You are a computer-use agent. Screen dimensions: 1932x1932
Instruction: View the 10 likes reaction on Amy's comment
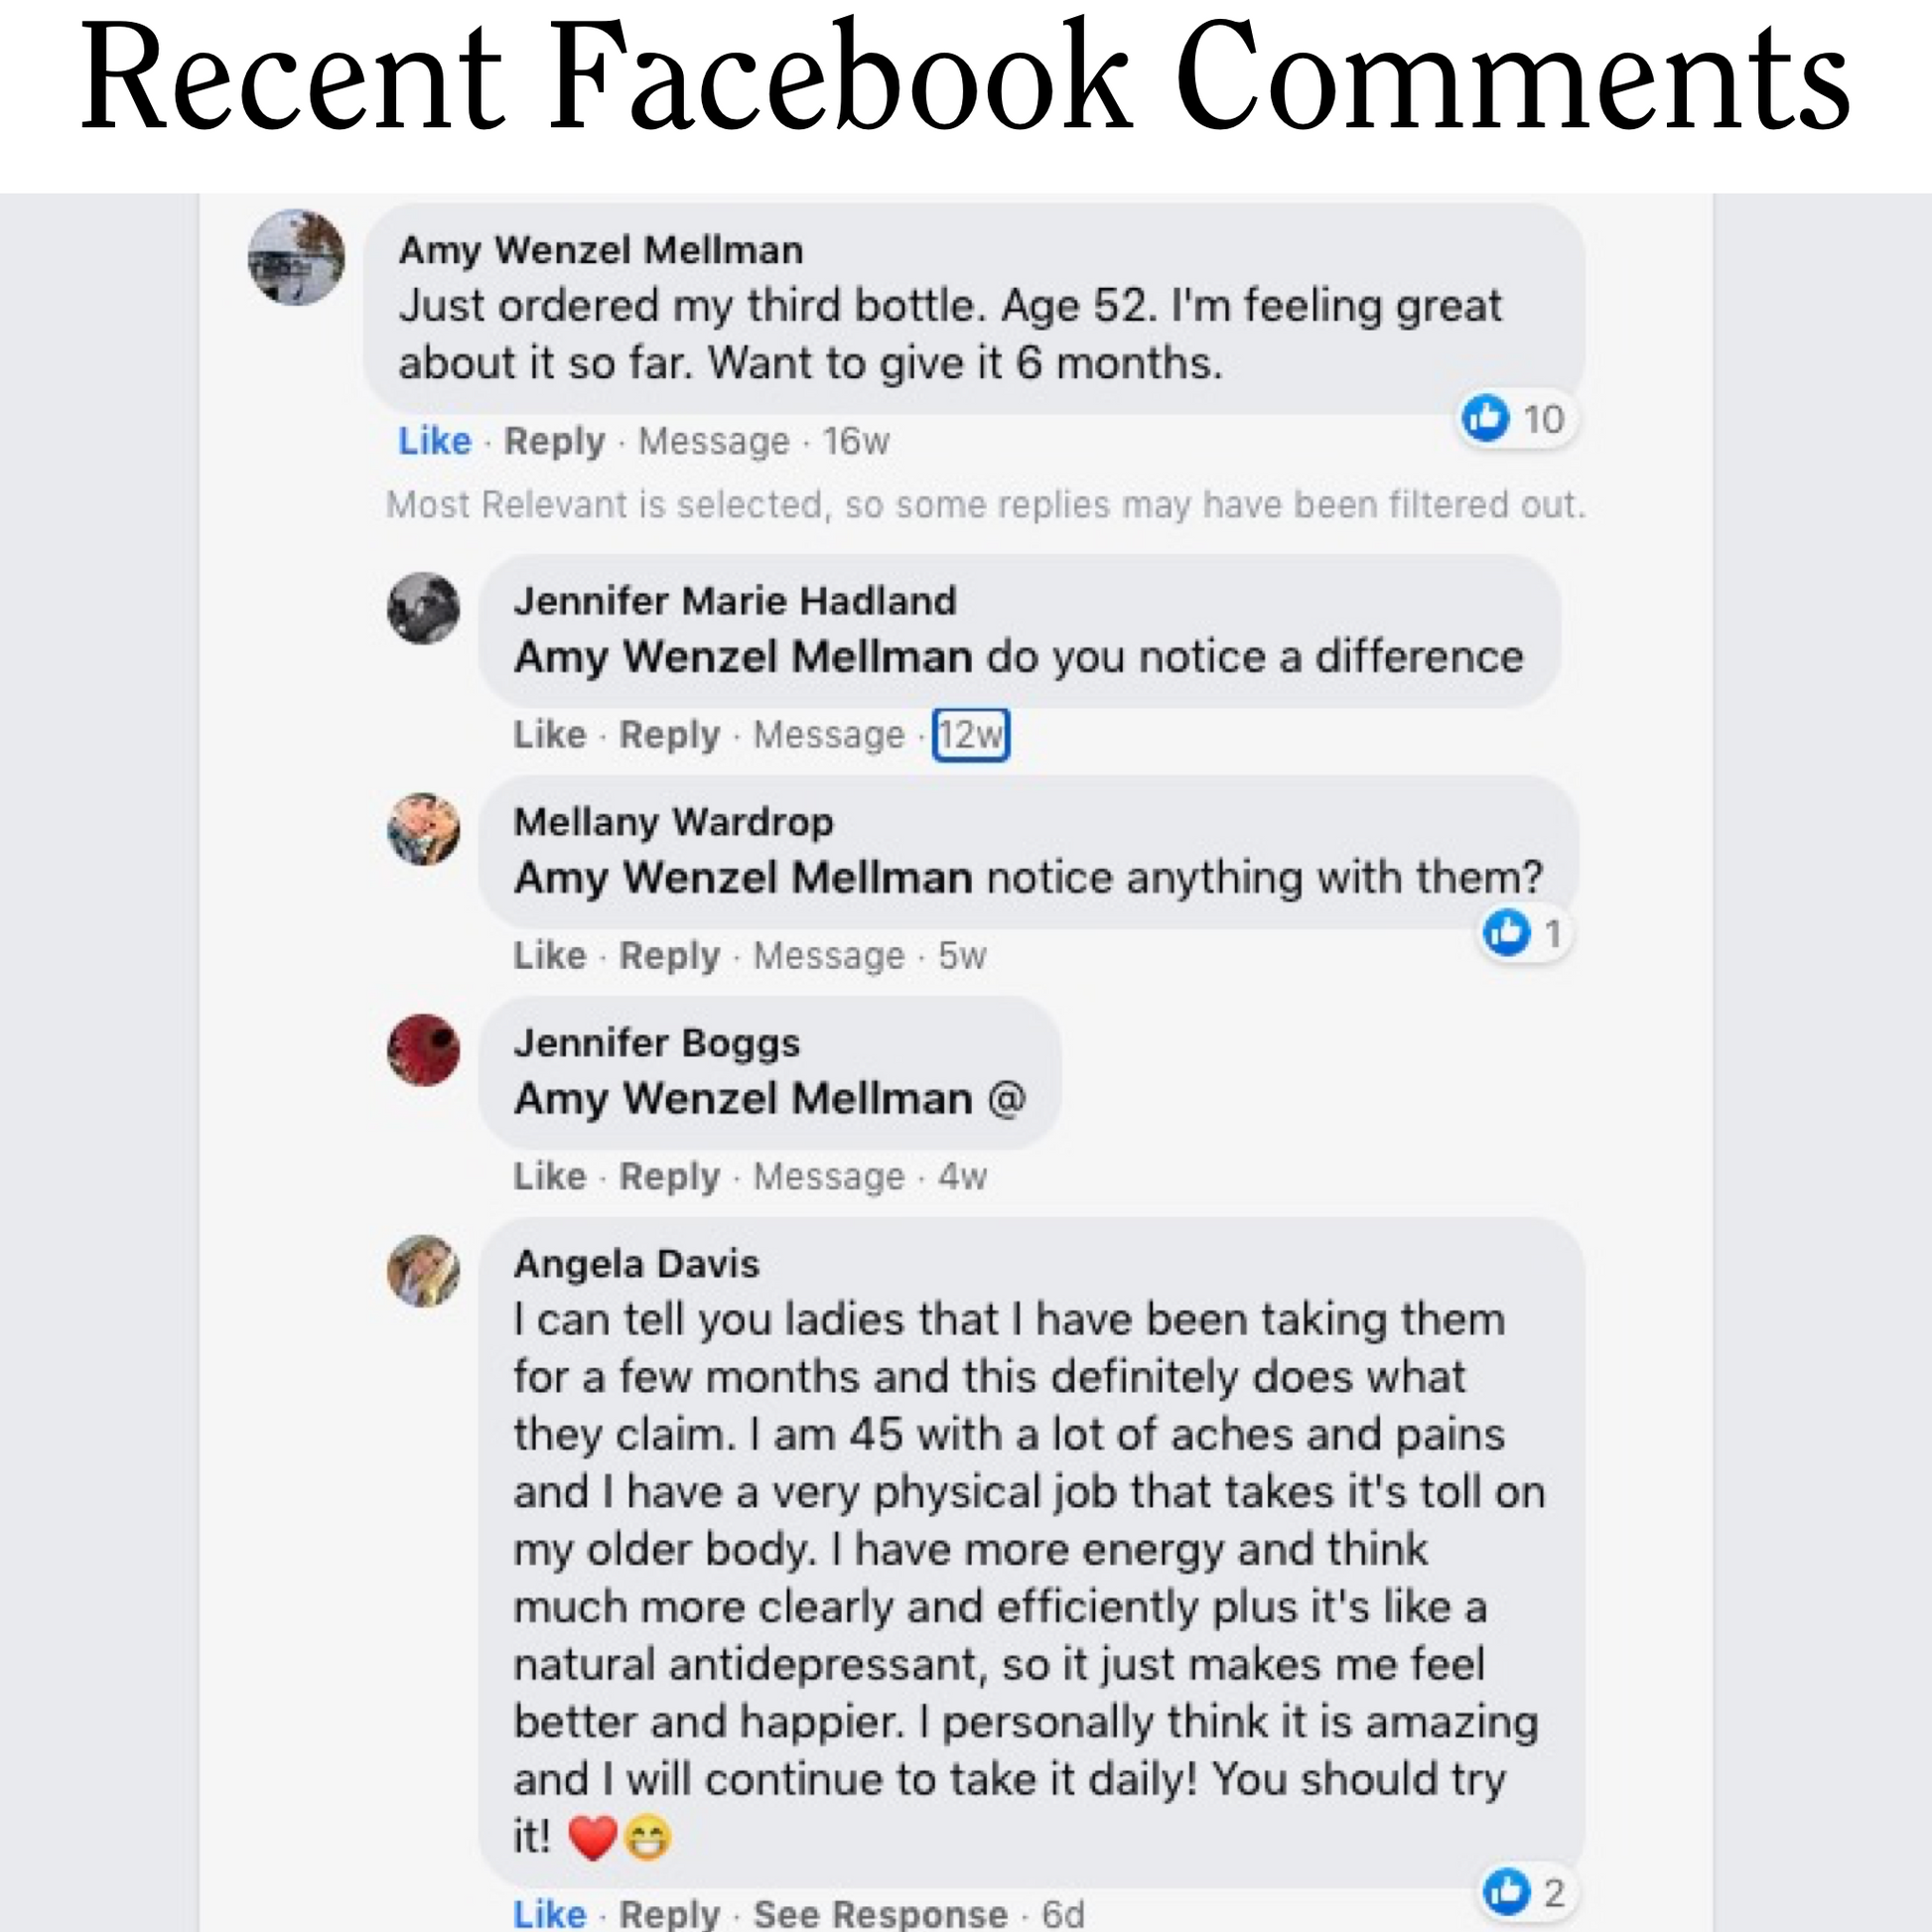click(1515, 418)
